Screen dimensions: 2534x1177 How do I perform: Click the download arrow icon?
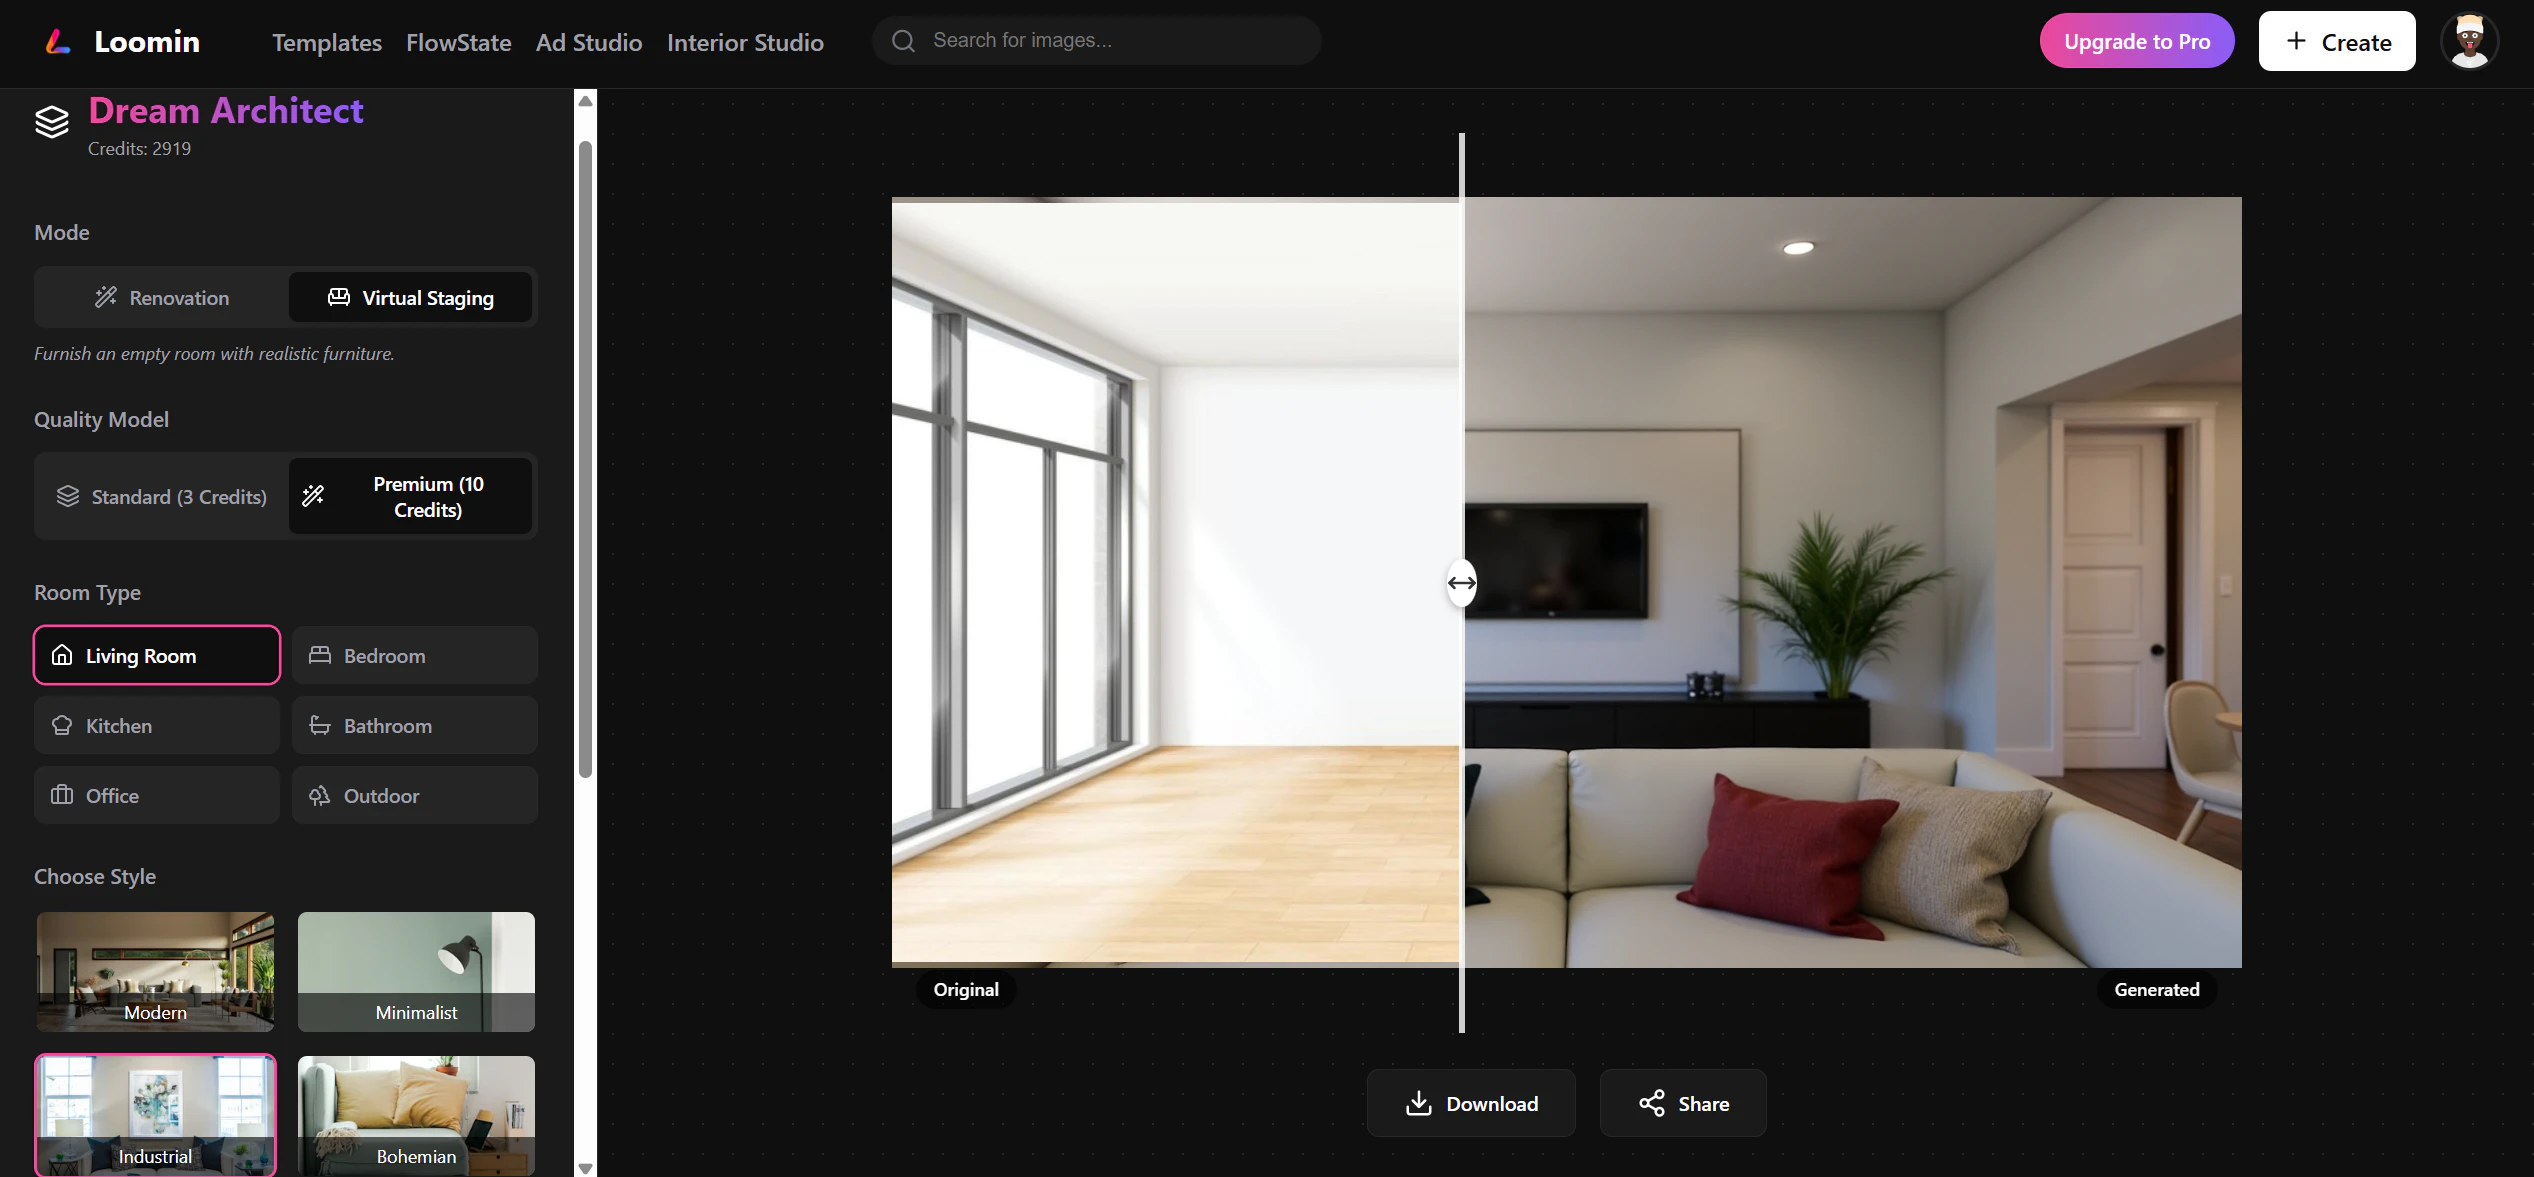point(1418,1103)
